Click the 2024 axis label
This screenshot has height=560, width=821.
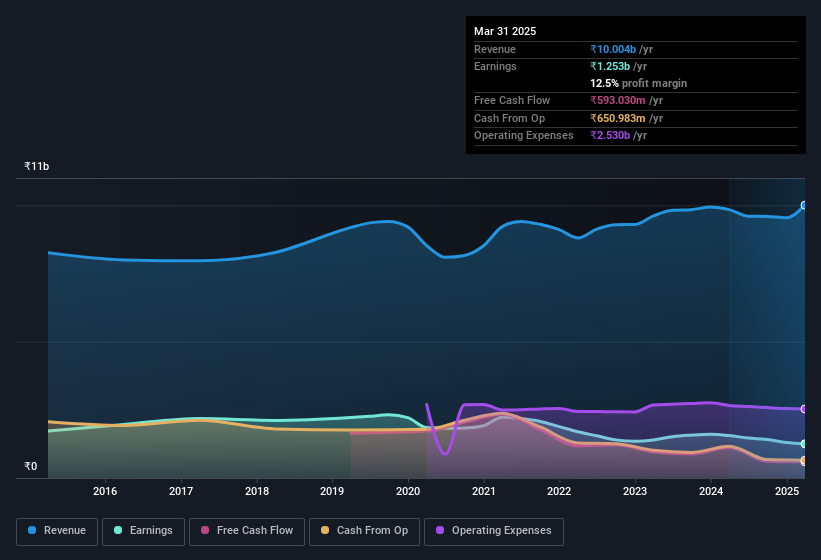(711, 491)
